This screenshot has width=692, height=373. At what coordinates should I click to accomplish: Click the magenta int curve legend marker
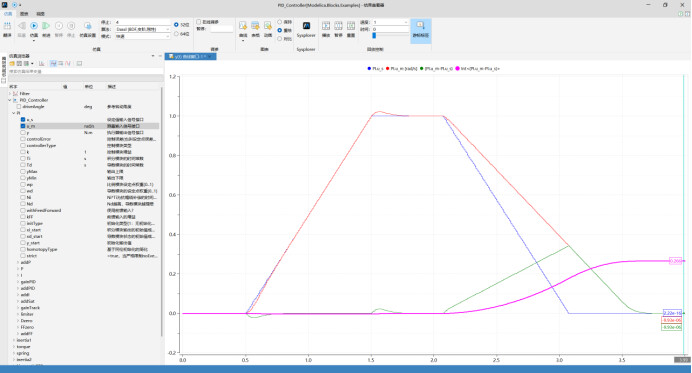[x=458, y=69]
